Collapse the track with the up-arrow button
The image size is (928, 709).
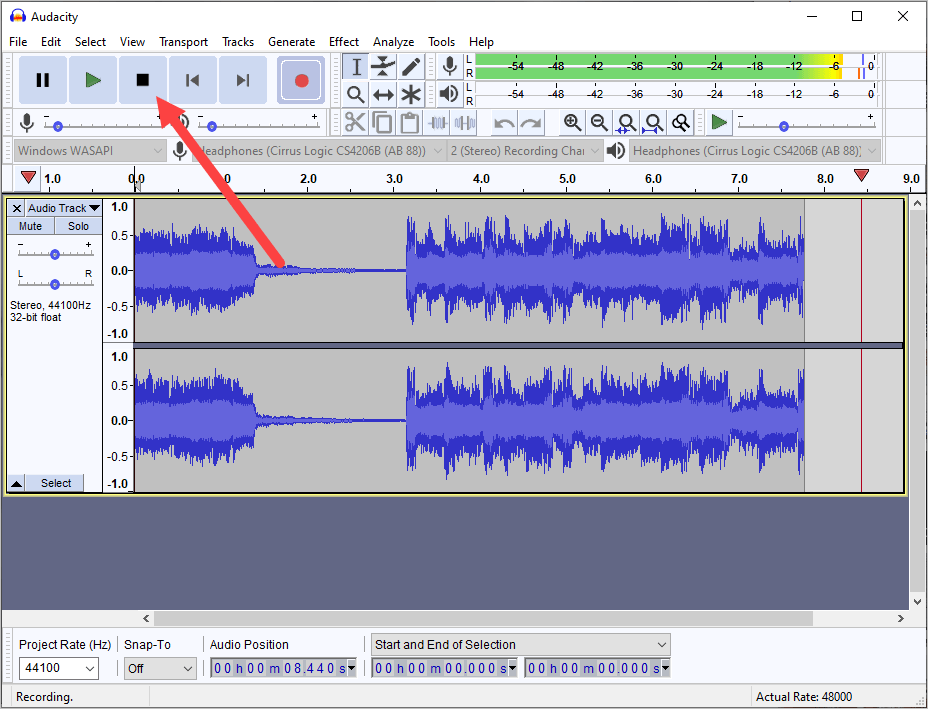click(17, 484)
